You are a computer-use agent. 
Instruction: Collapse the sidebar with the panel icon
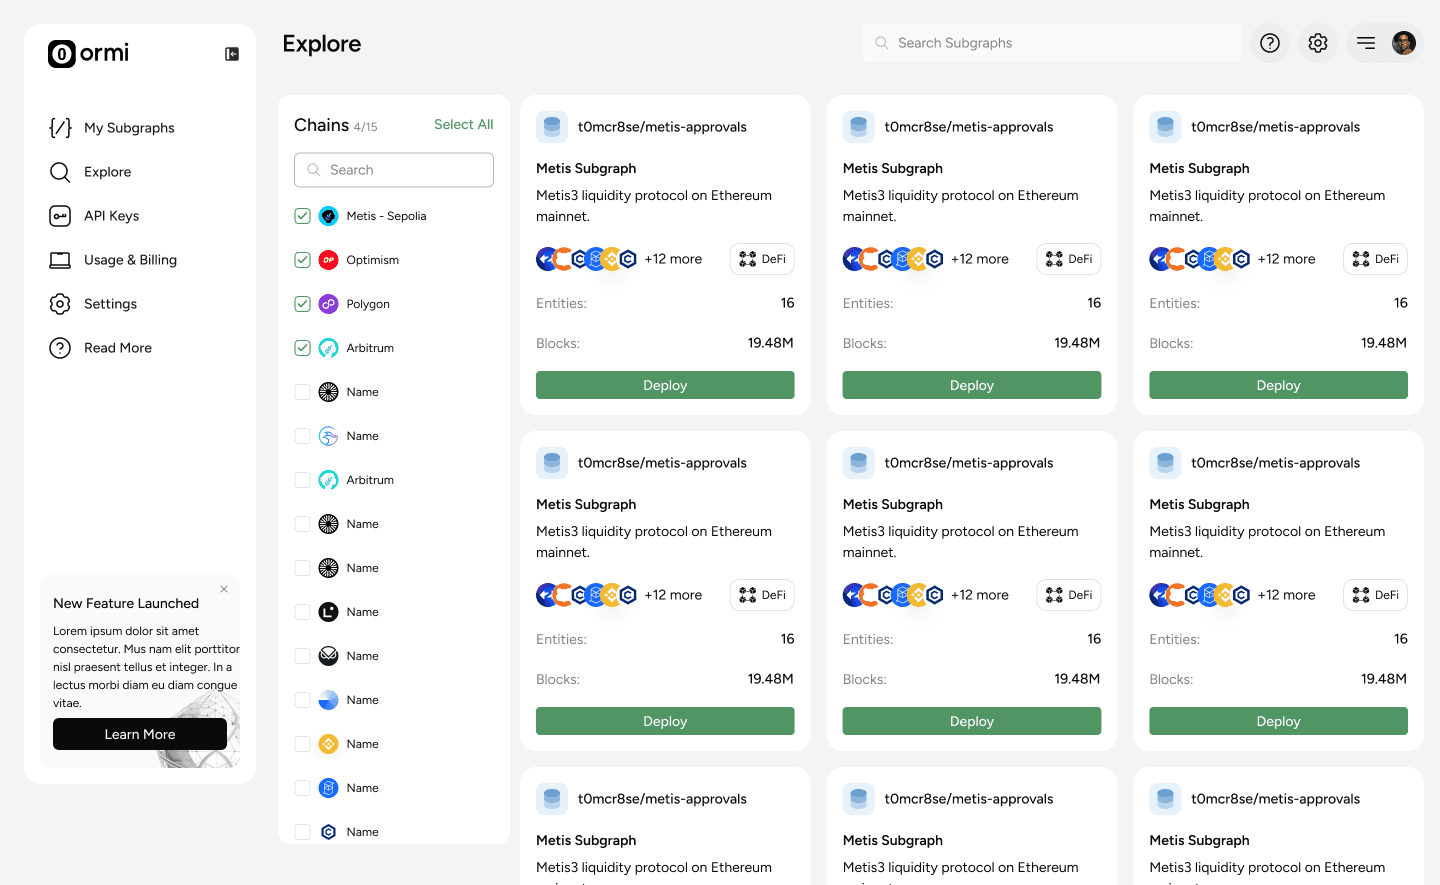232,54
